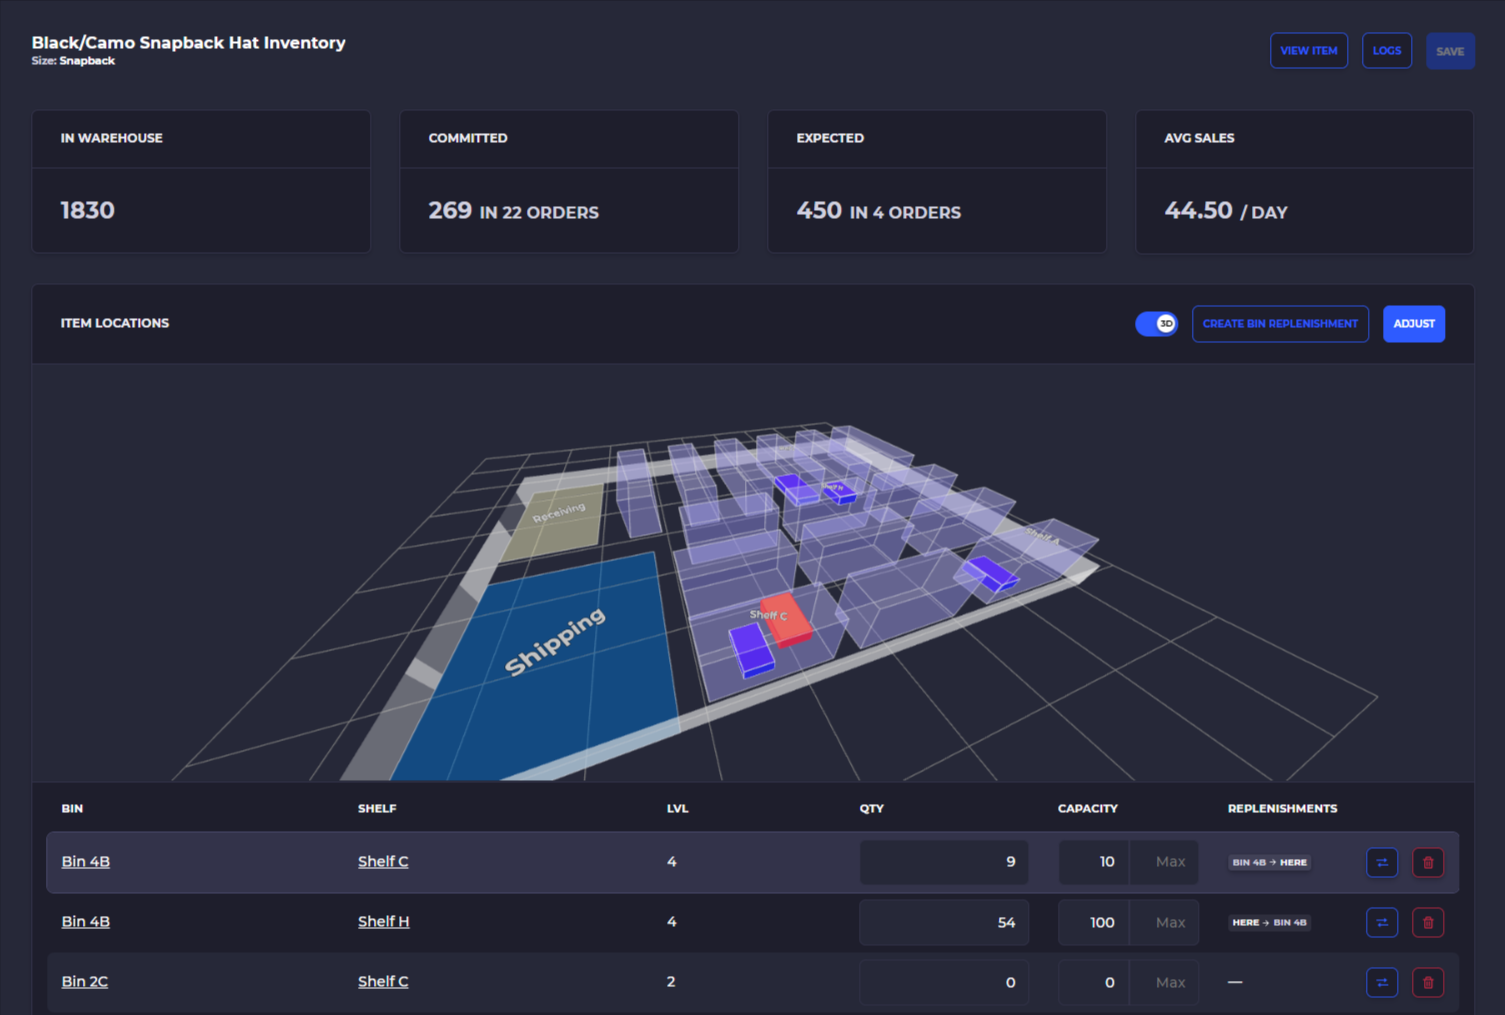Open the View Item page
Viewport: 1505px width, 1015px height.
[1308, 51]
